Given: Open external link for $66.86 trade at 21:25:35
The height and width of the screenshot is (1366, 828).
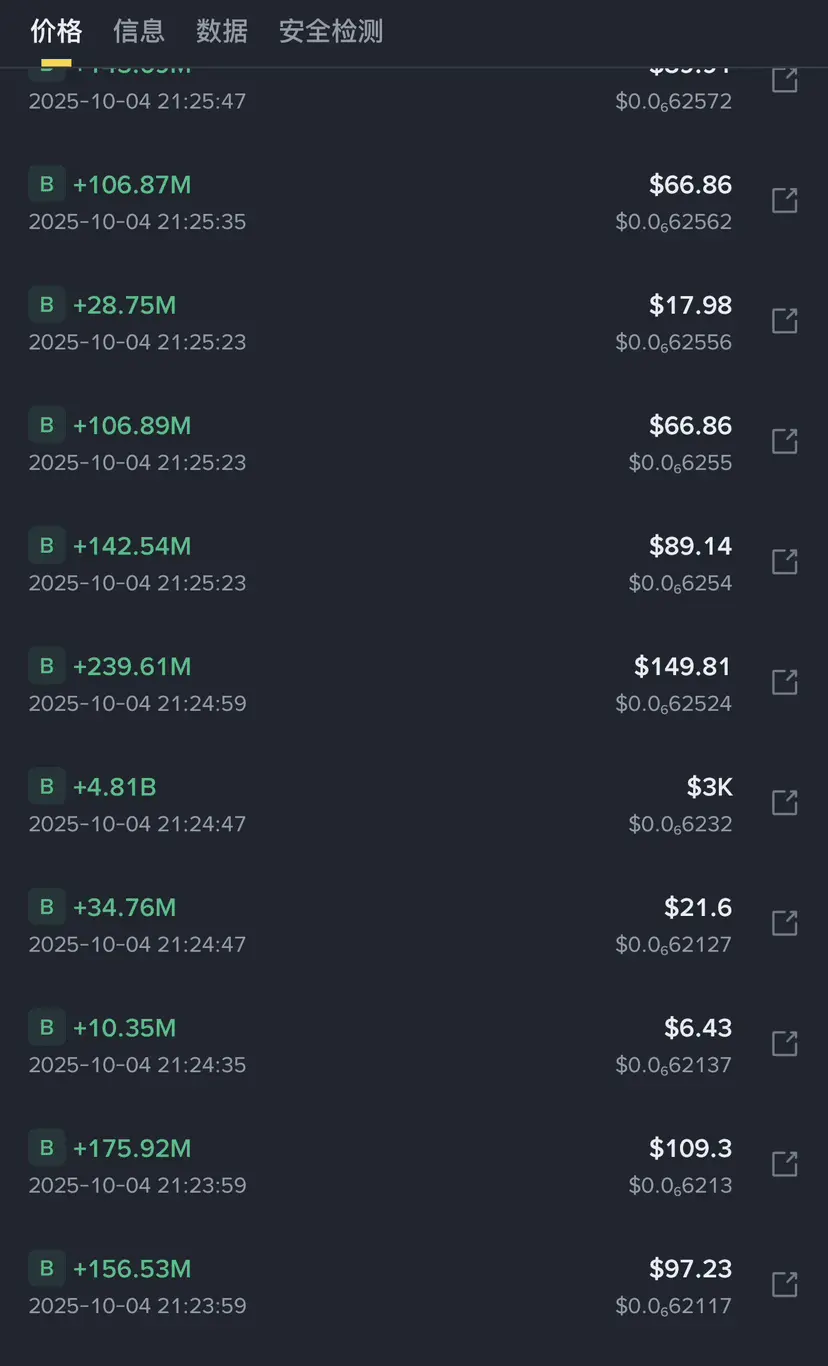Looking at the screenshot, I should click(x=785, y=201).
